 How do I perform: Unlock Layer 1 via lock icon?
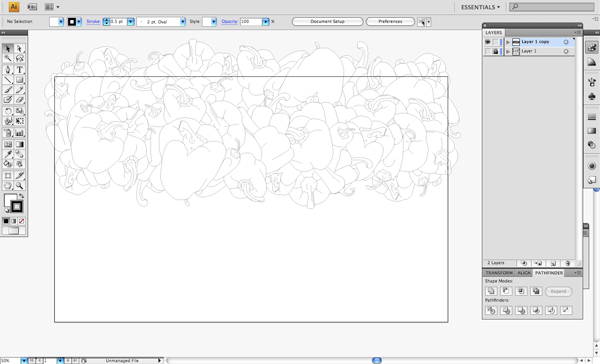point(496,51)
